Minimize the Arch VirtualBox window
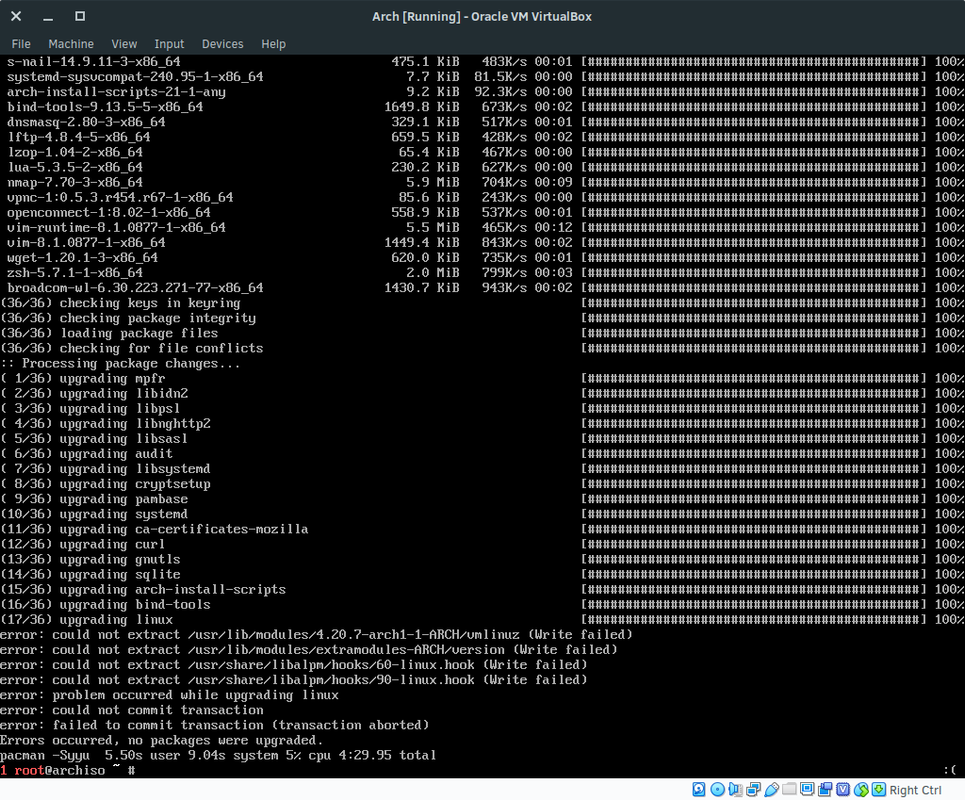Image resolution: width=965 pixels, height=800 pixels. pos(48,17)
